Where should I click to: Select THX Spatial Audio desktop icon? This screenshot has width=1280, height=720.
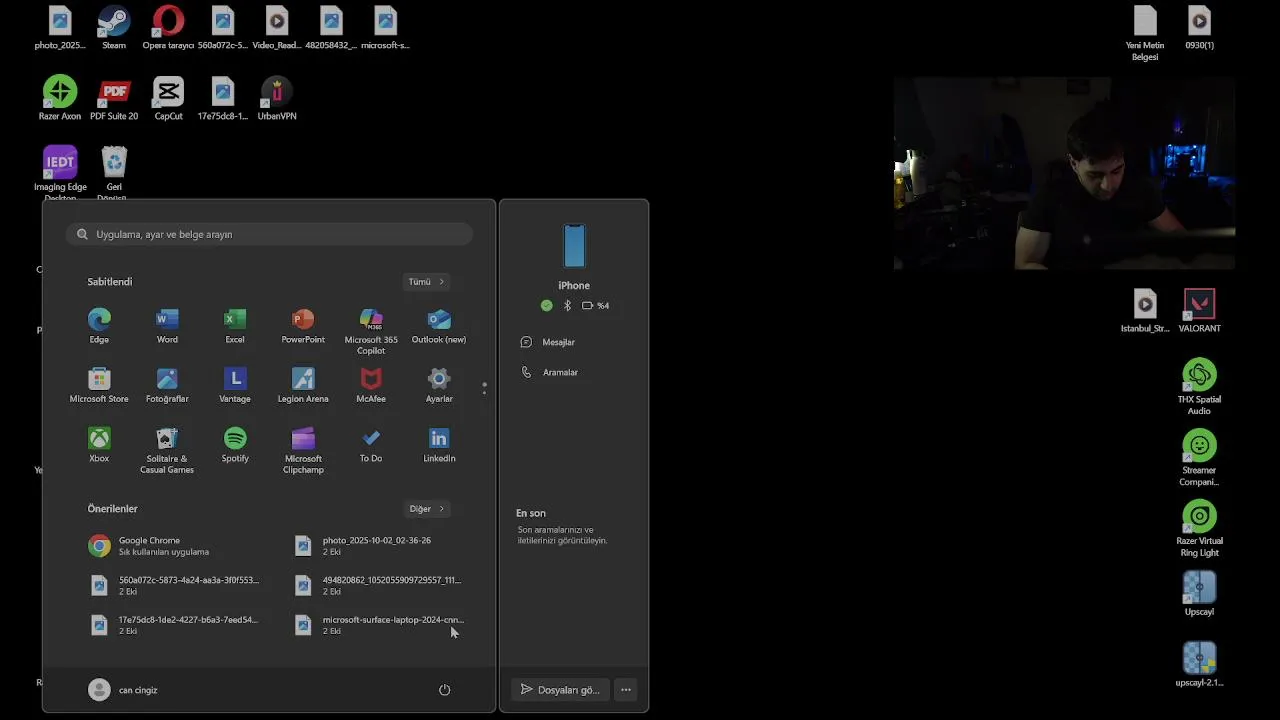[1199, 387]
